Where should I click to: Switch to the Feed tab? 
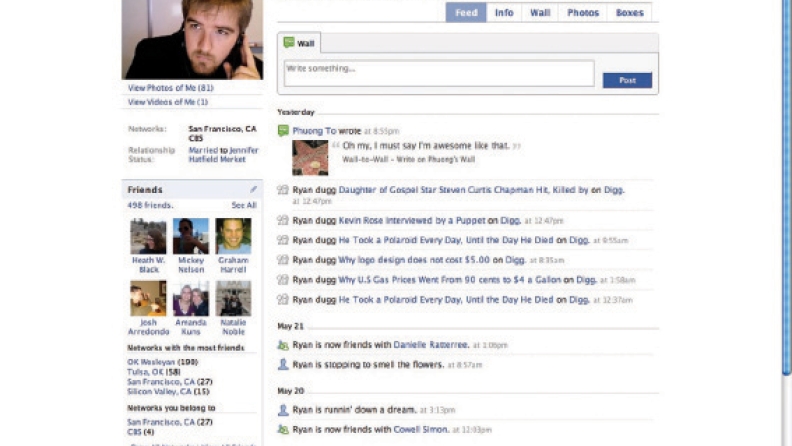[466, 13]
